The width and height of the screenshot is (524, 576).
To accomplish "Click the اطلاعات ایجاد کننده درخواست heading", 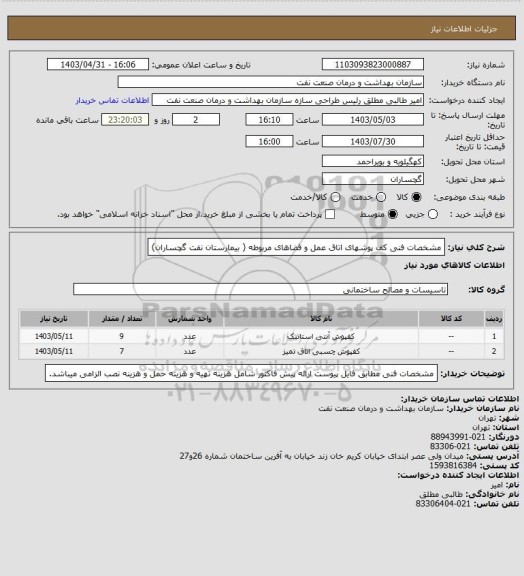I will [x=458, y=475].
